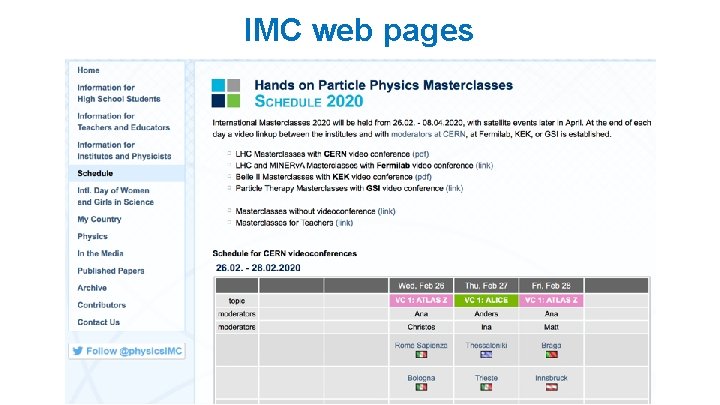Open Intl. Day of Women and Girls in Science
This screenshot has height=405, width=720.
[115, 196]
